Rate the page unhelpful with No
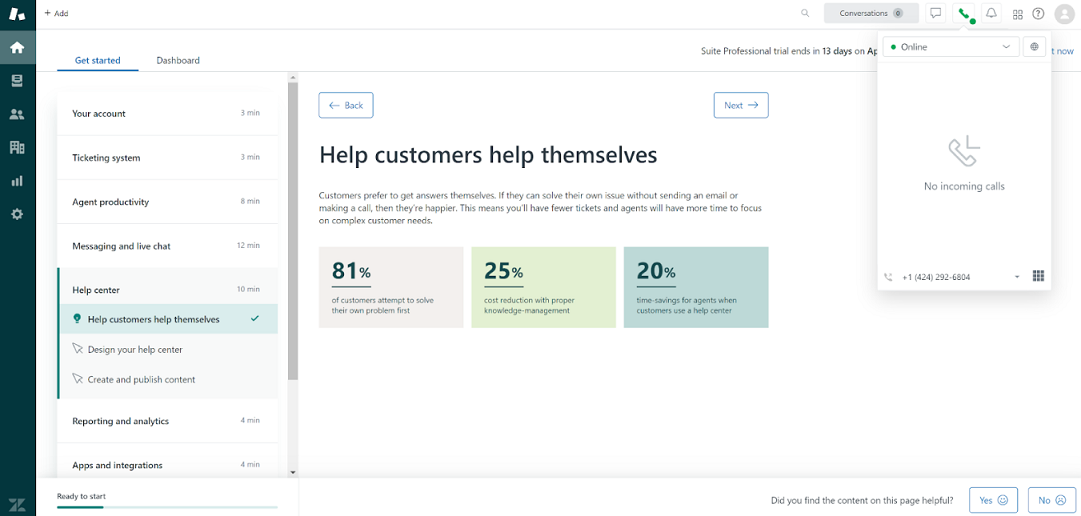Viewport: 1081px width, 516px height. [1051, 500]
